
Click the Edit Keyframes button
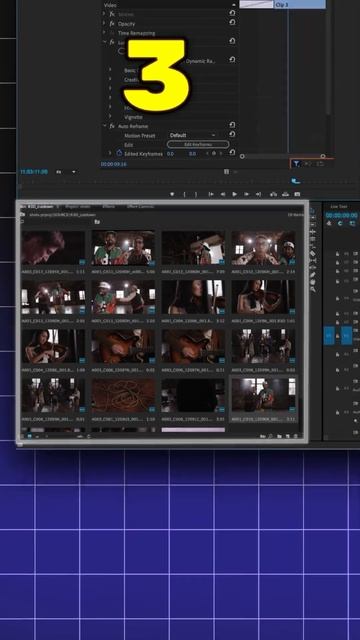click(198, 144)
